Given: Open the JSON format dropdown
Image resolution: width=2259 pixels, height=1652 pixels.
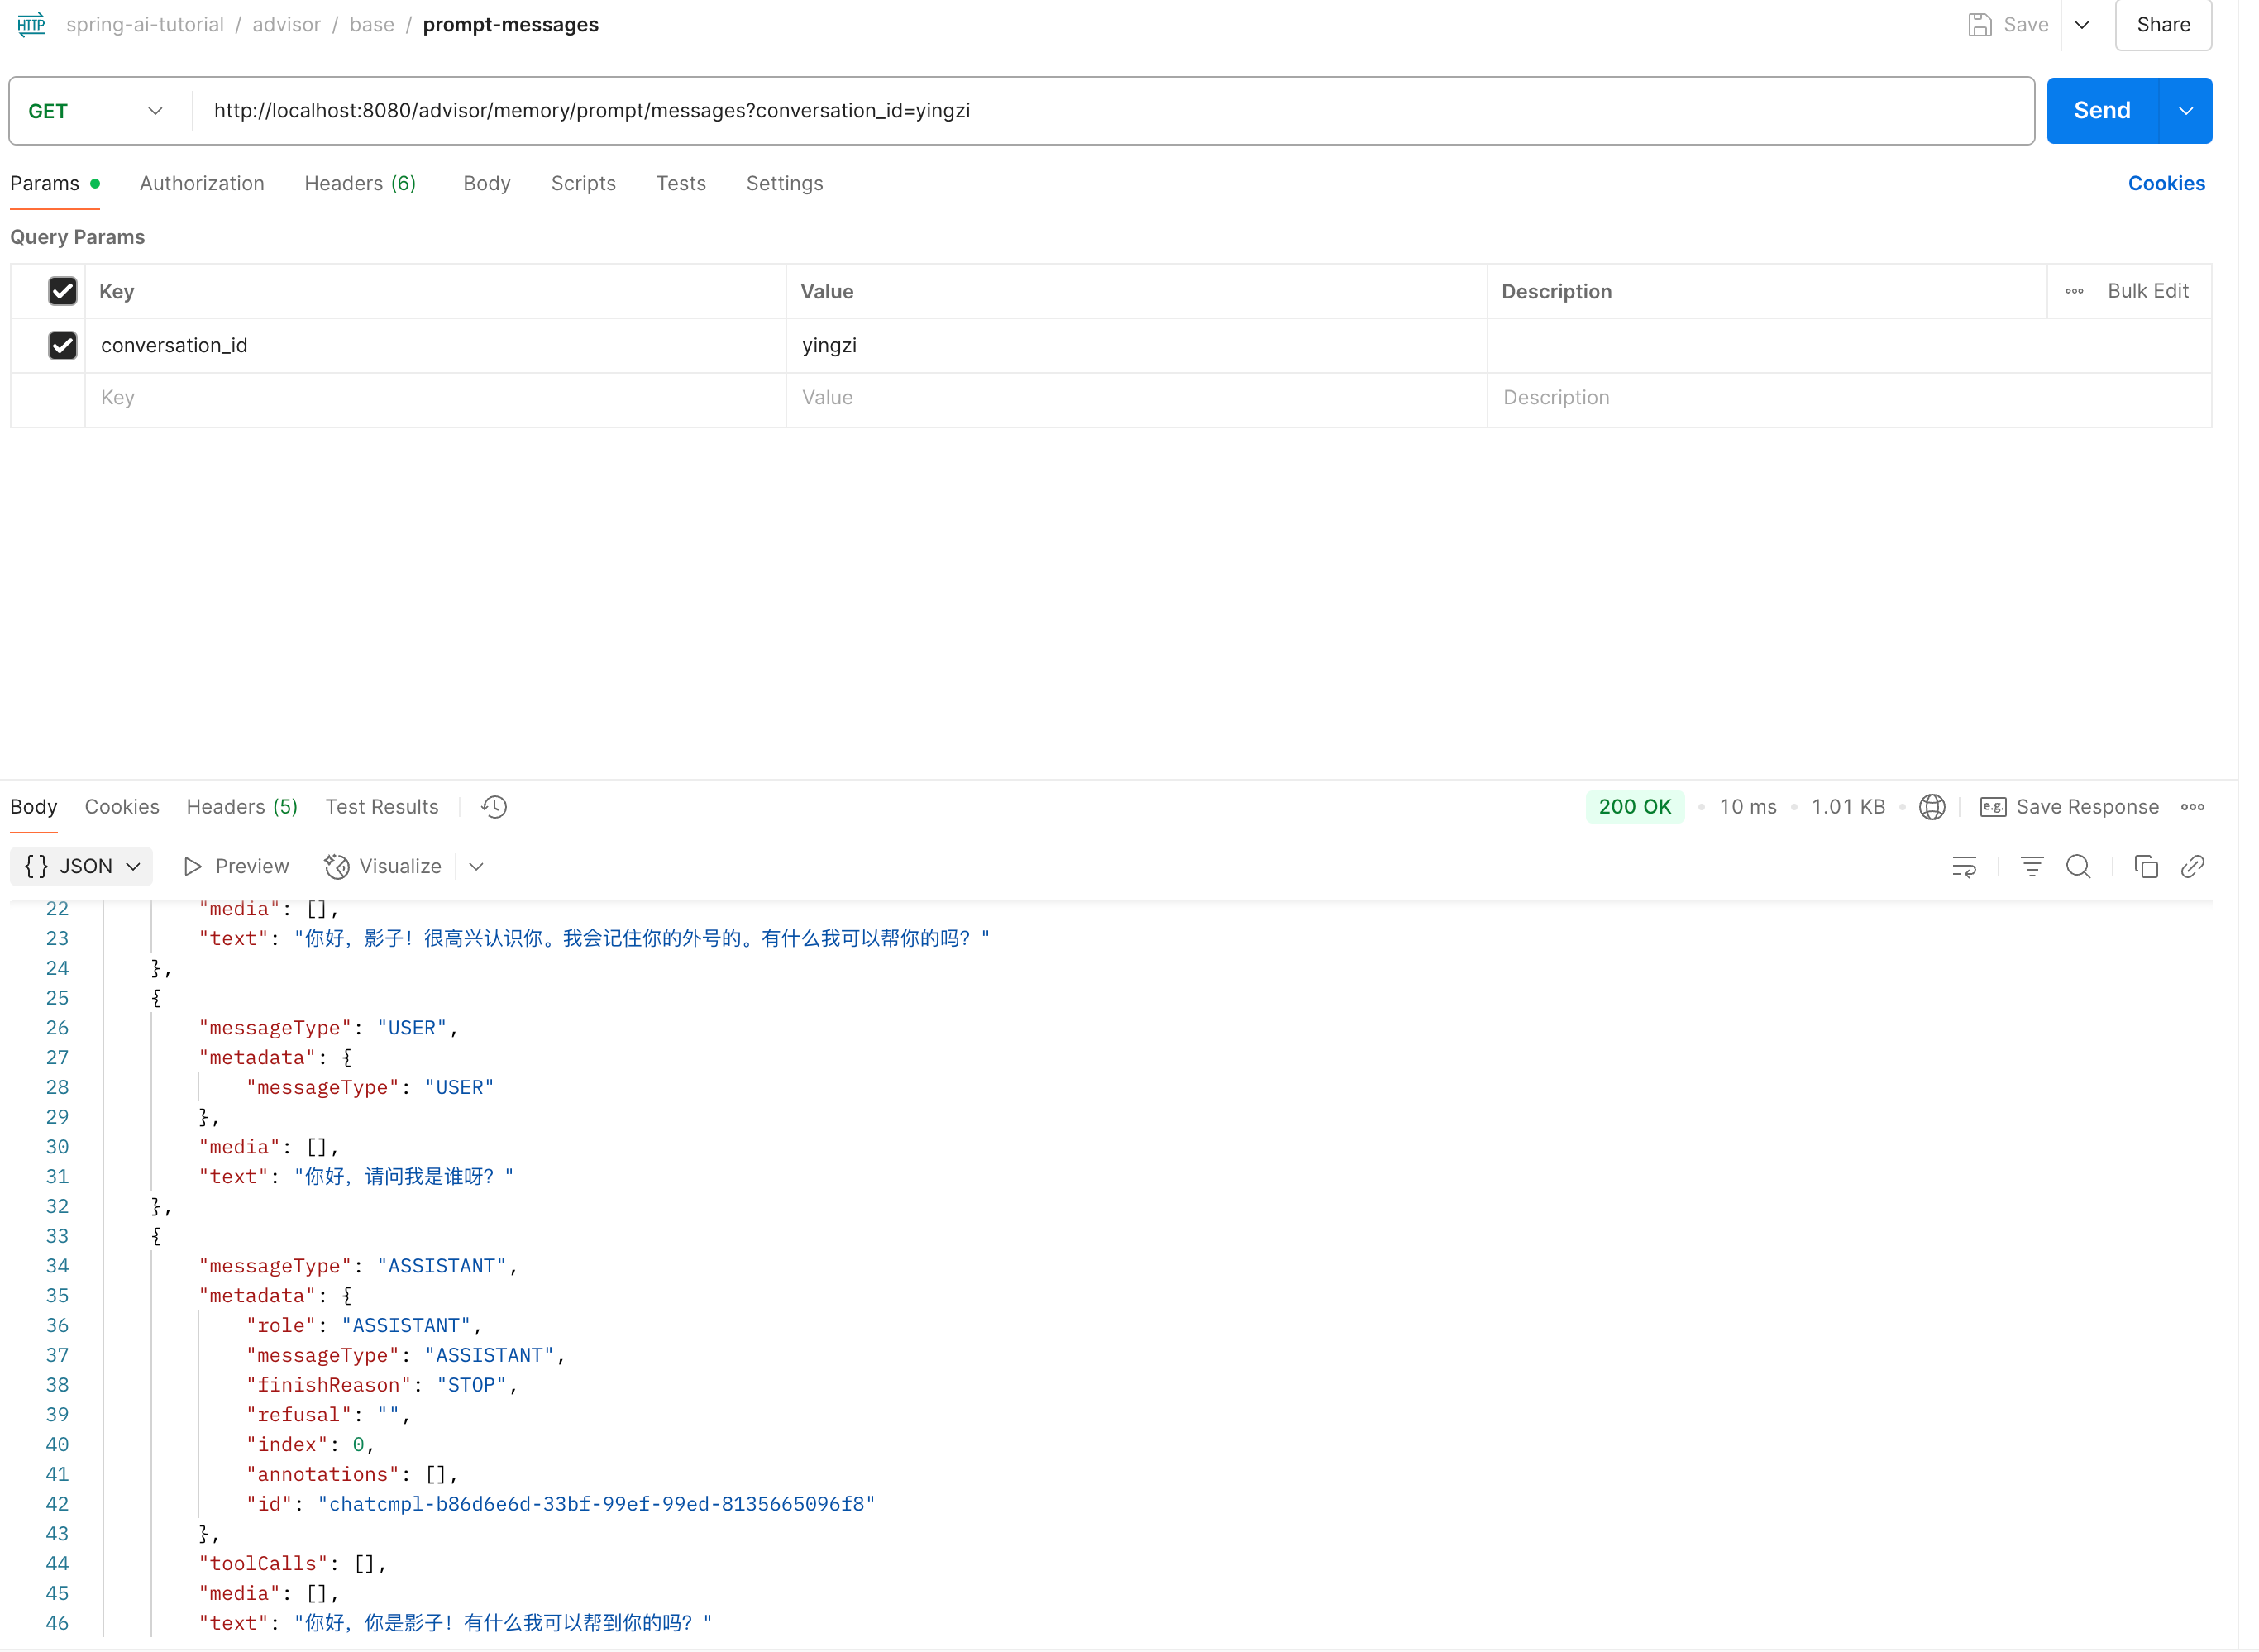Looking at the screenshot, I should click(82, 867).
